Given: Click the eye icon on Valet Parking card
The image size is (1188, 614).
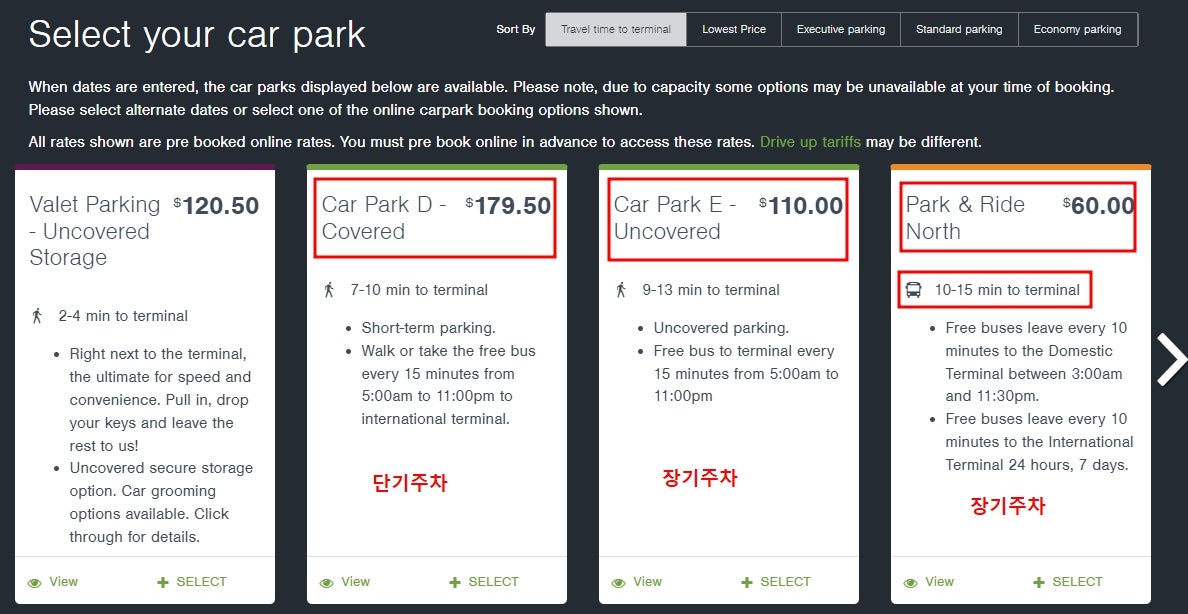Looking at the screenshot, I should click(35, 582).
